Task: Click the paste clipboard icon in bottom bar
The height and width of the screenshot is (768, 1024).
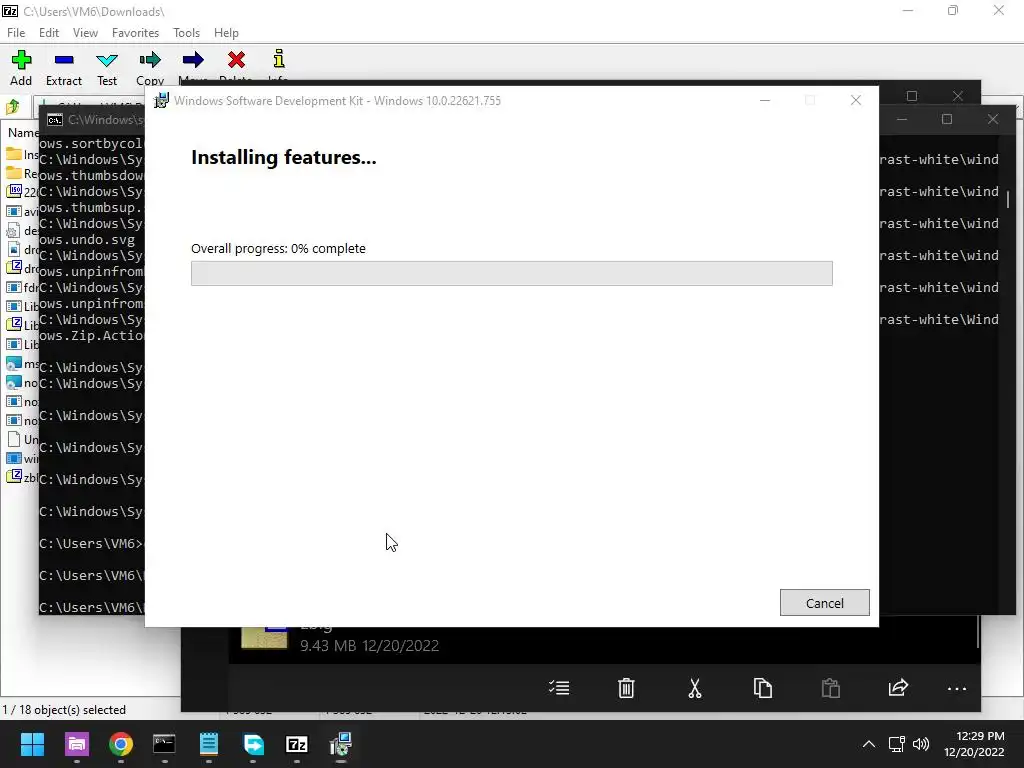Action: click(831, 688)
